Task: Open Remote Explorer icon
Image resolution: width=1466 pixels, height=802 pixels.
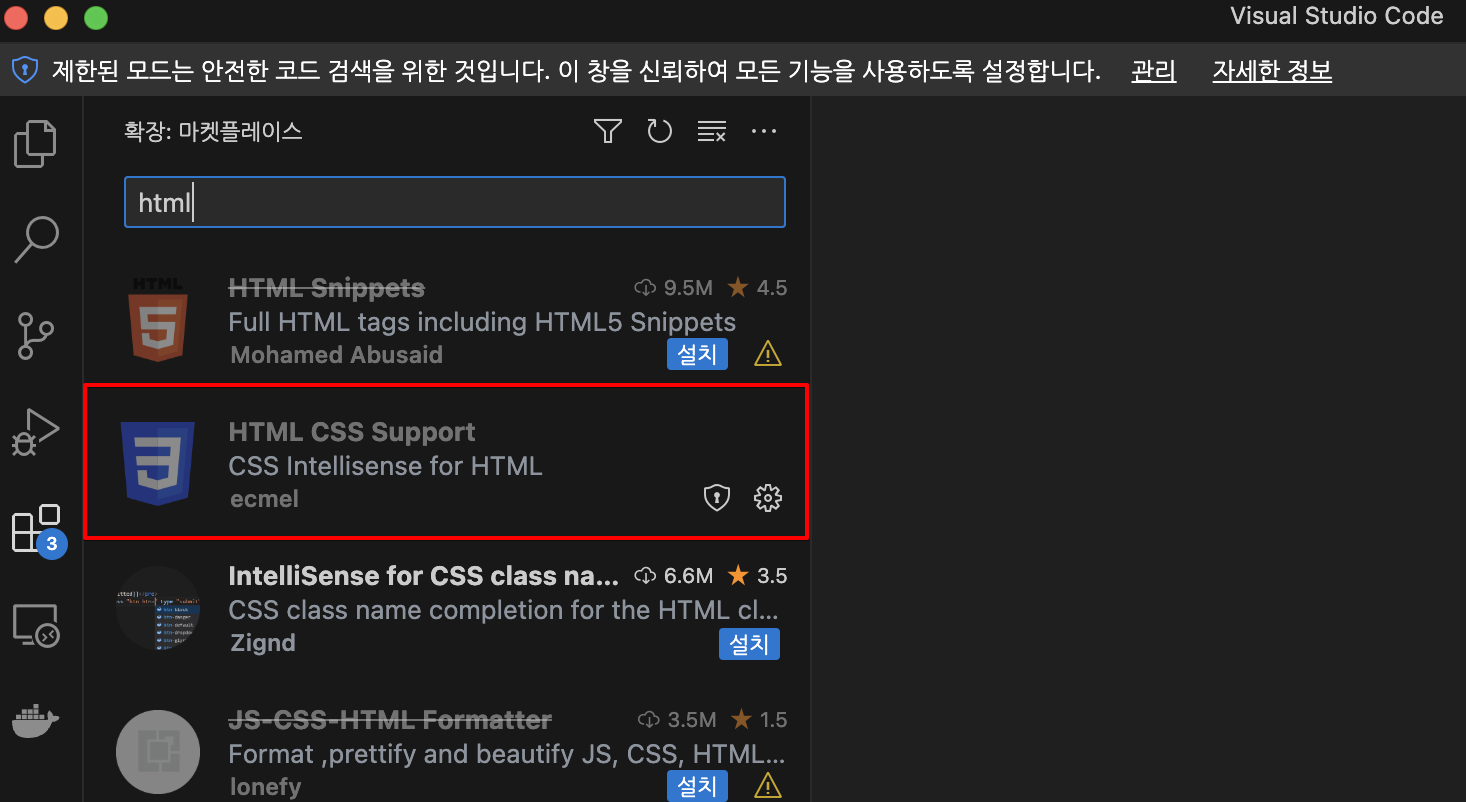Action: point(36,625)
